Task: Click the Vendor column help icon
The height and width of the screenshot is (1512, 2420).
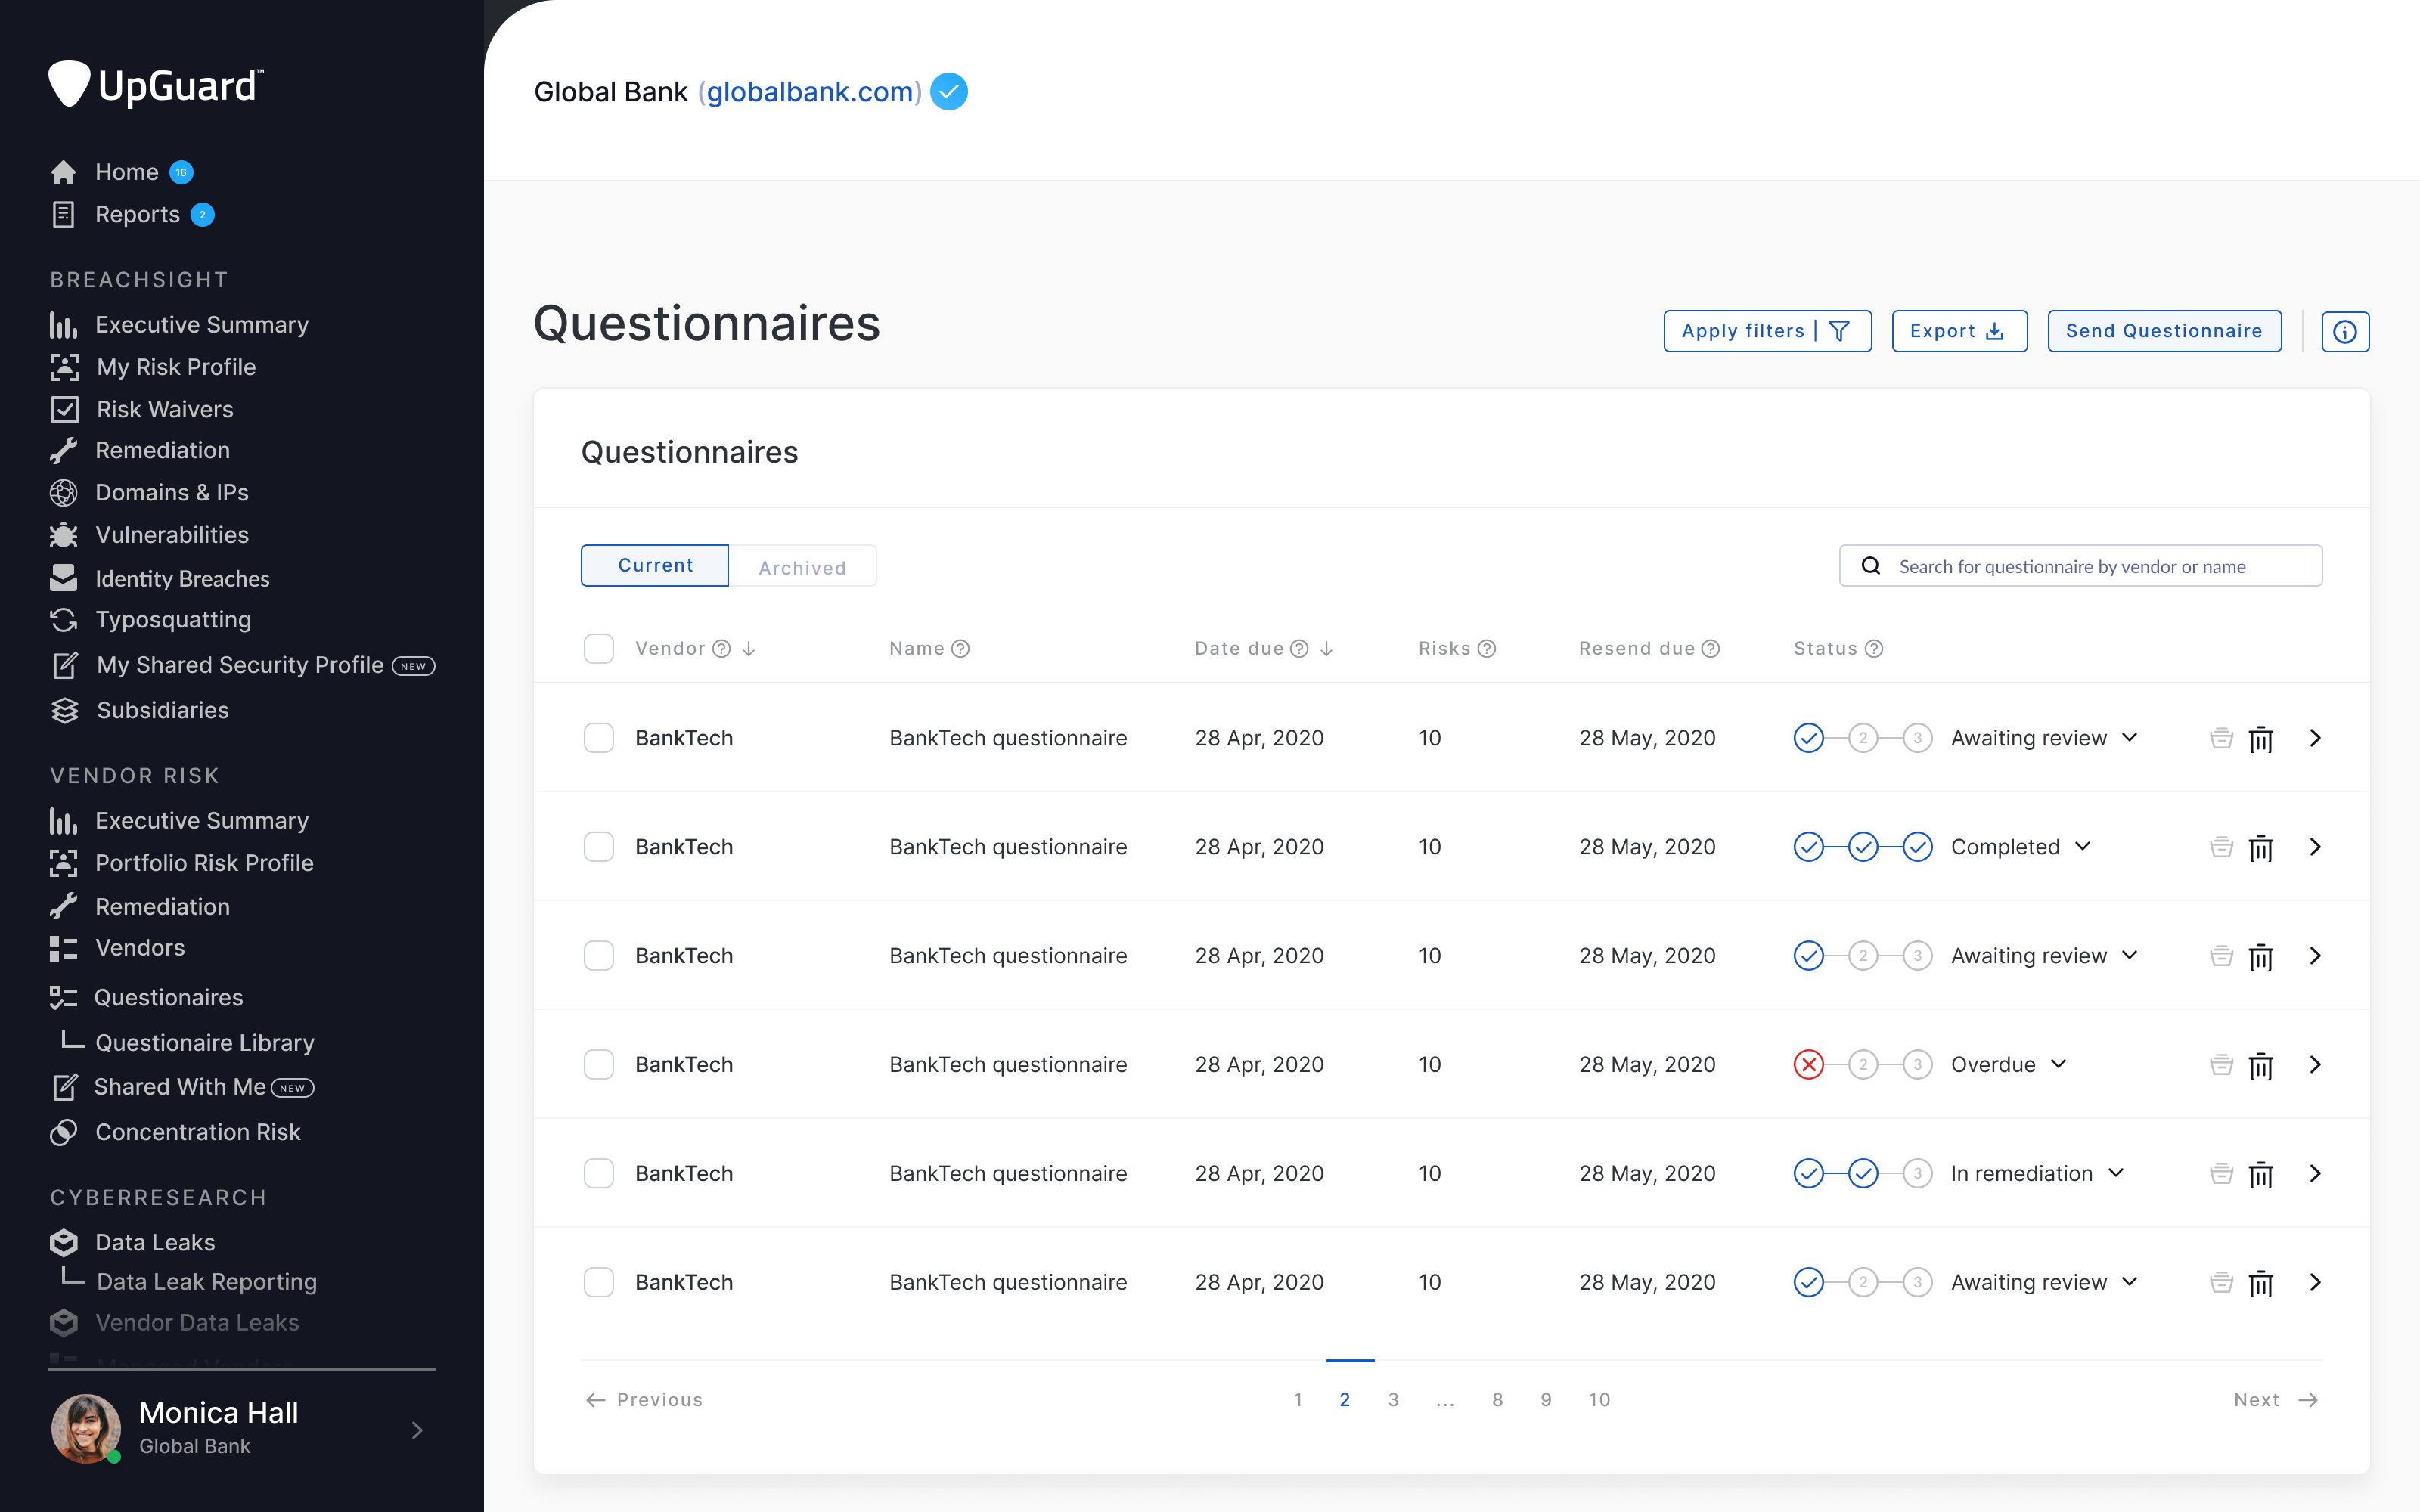Action: (721, 649)
